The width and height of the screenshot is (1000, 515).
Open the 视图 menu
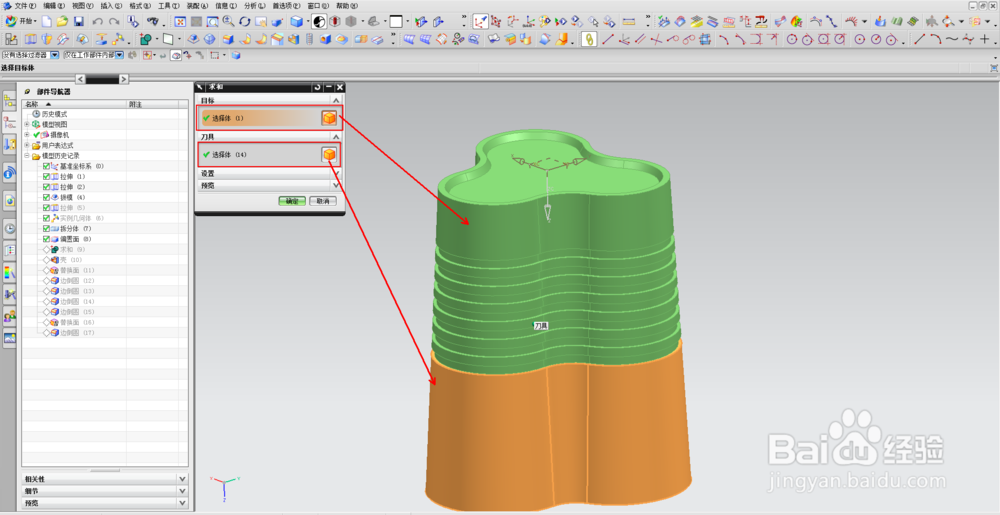82,5
